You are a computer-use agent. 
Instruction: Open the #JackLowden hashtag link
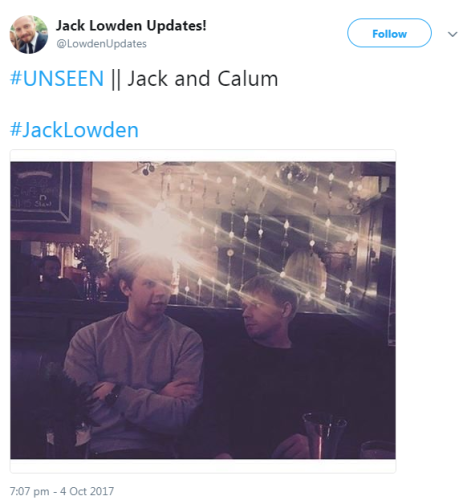[74, 130]
